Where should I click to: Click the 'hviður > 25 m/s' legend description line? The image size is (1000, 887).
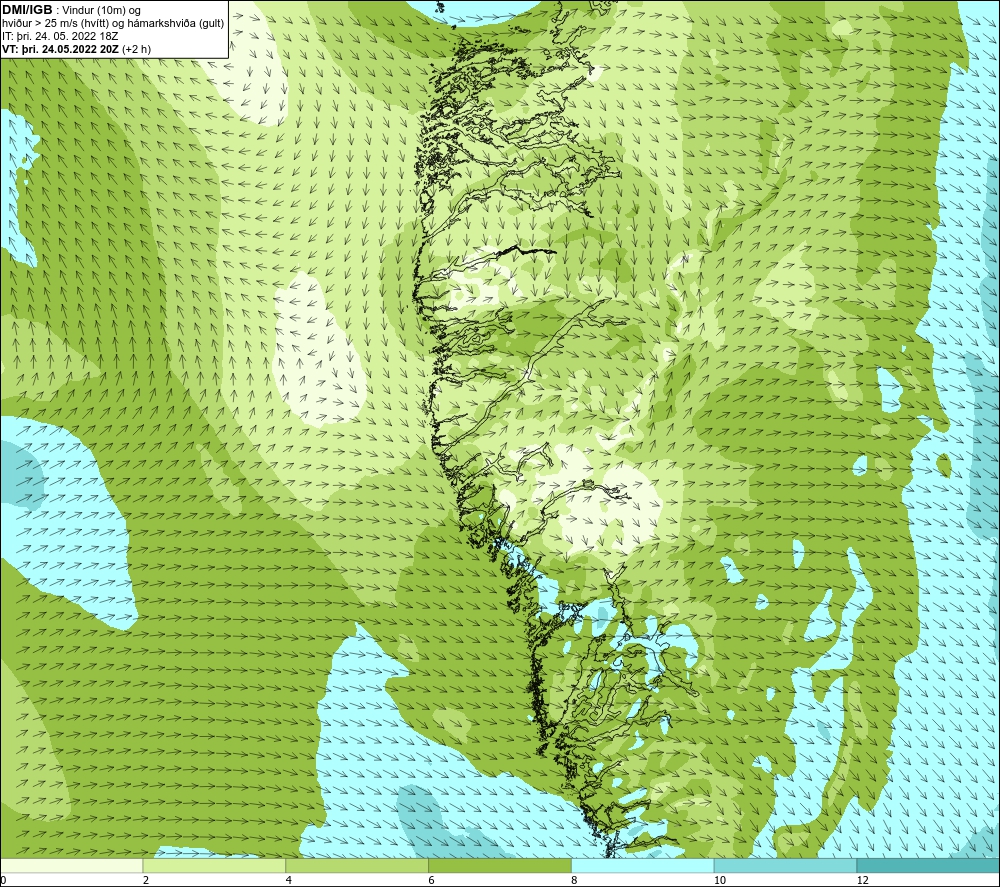113,23
